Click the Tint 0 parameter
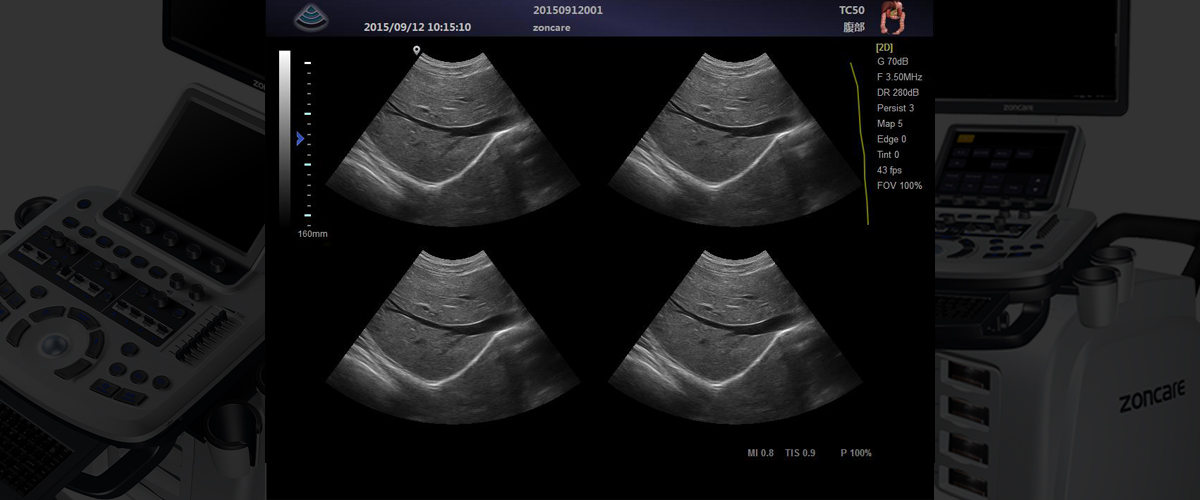The width and height of the screenshot is (1200, 500). click(x=888, y=155)
